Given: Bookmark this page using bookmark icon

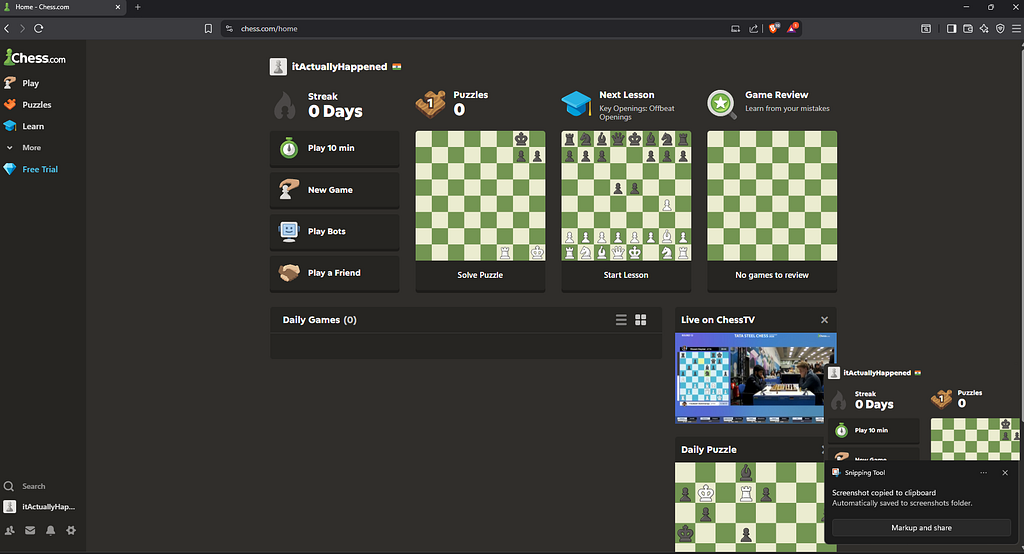Looking at the screenshot, I should 208,29.
